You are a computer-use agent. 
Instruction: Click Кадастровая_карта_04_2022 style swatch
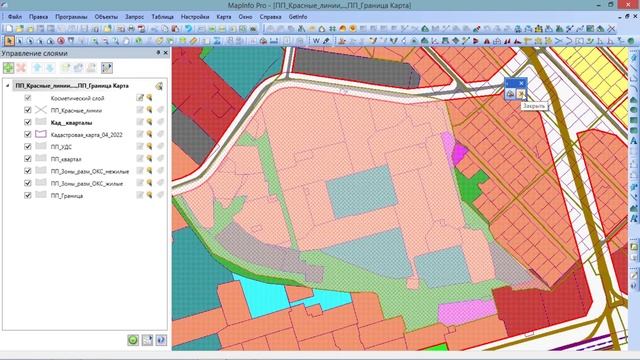(41, 134)
